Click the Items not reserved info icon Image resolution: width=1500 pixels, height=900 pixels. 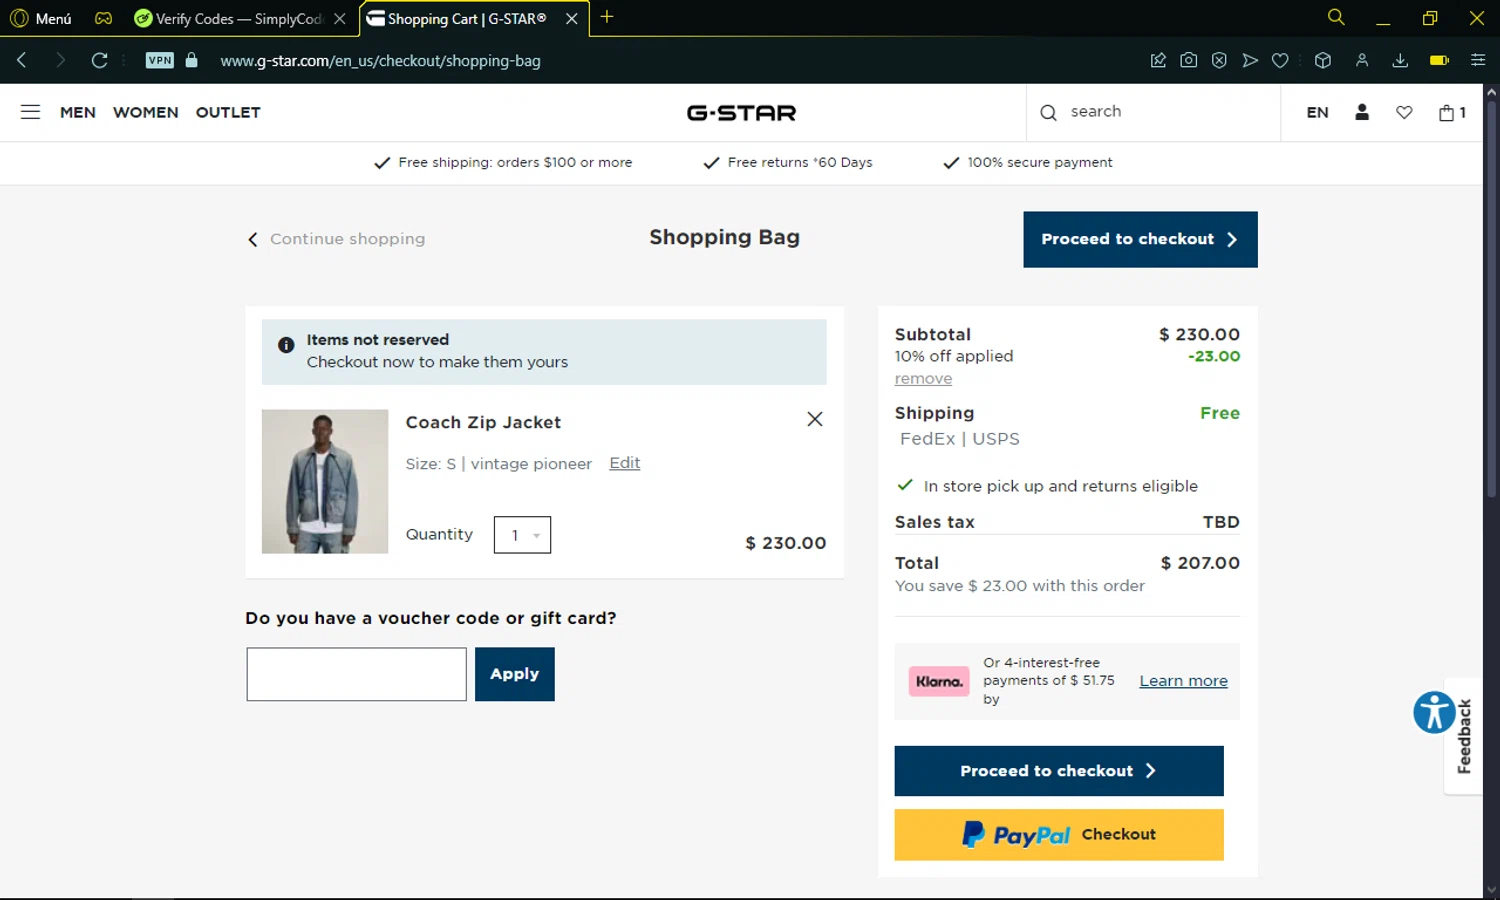[x=286, y=345]
